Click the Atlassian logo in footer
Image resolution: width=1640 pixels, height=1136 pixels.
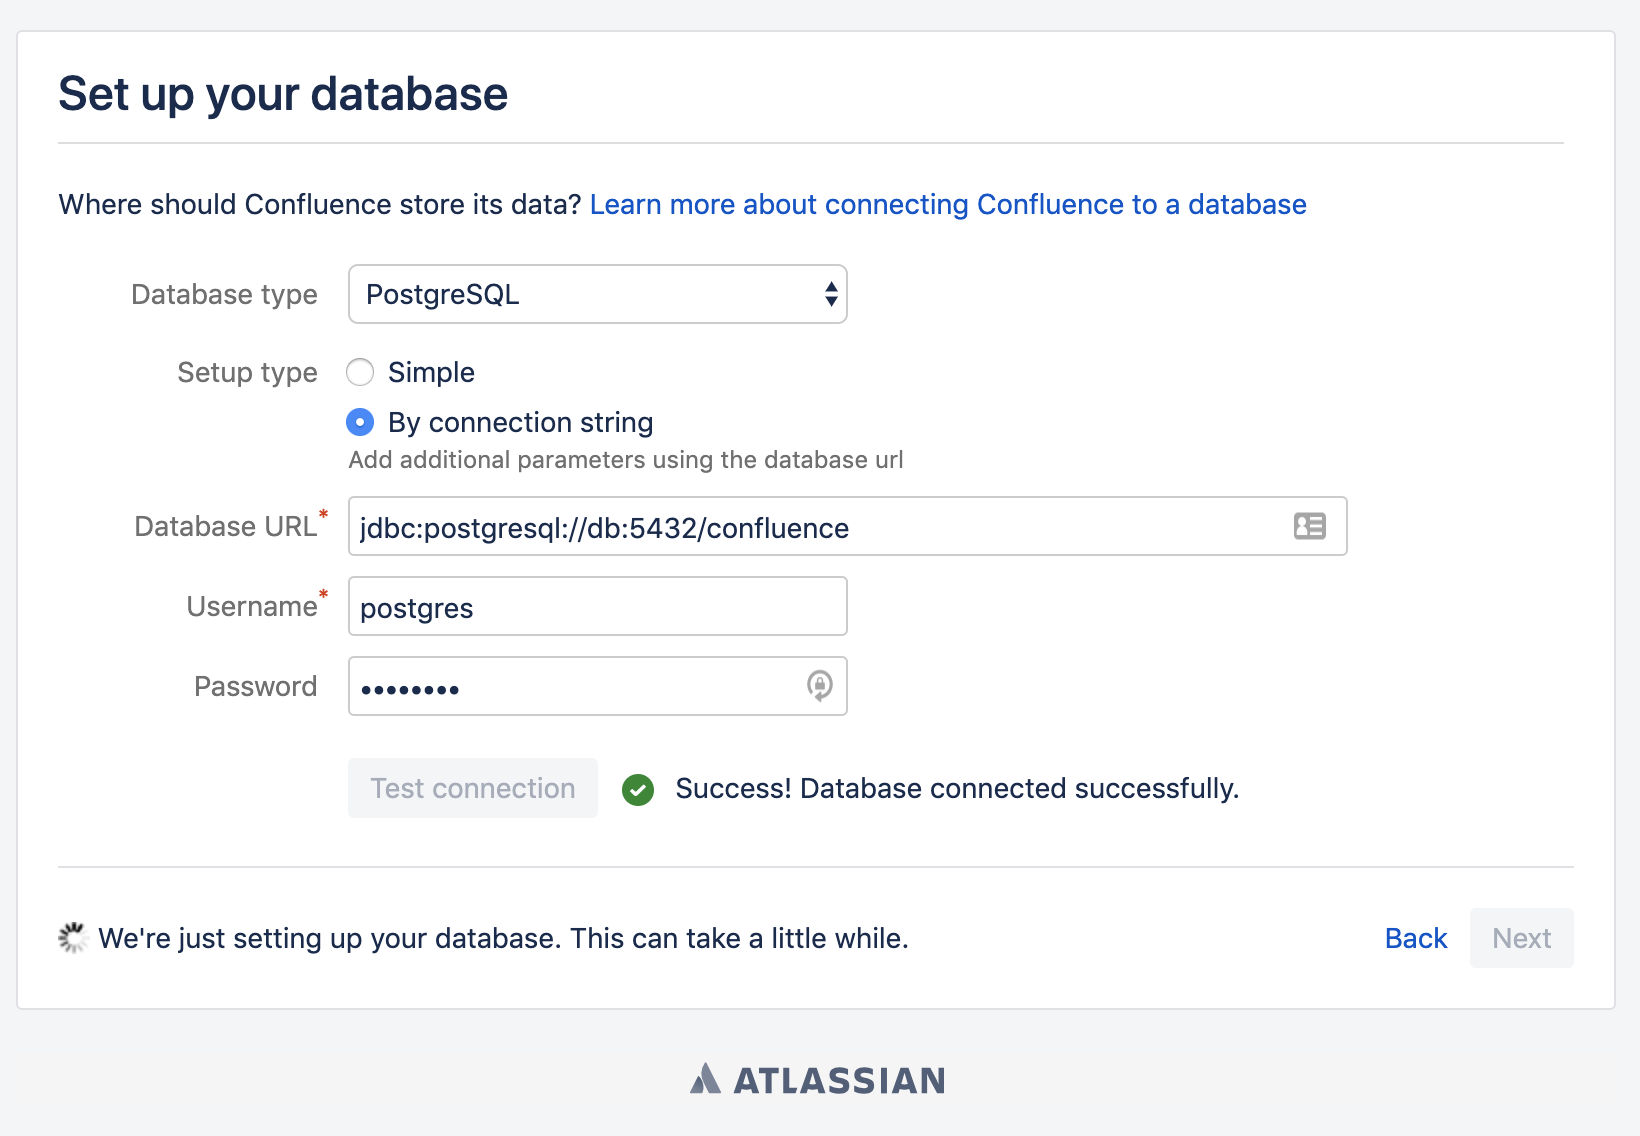point(817,1080)
